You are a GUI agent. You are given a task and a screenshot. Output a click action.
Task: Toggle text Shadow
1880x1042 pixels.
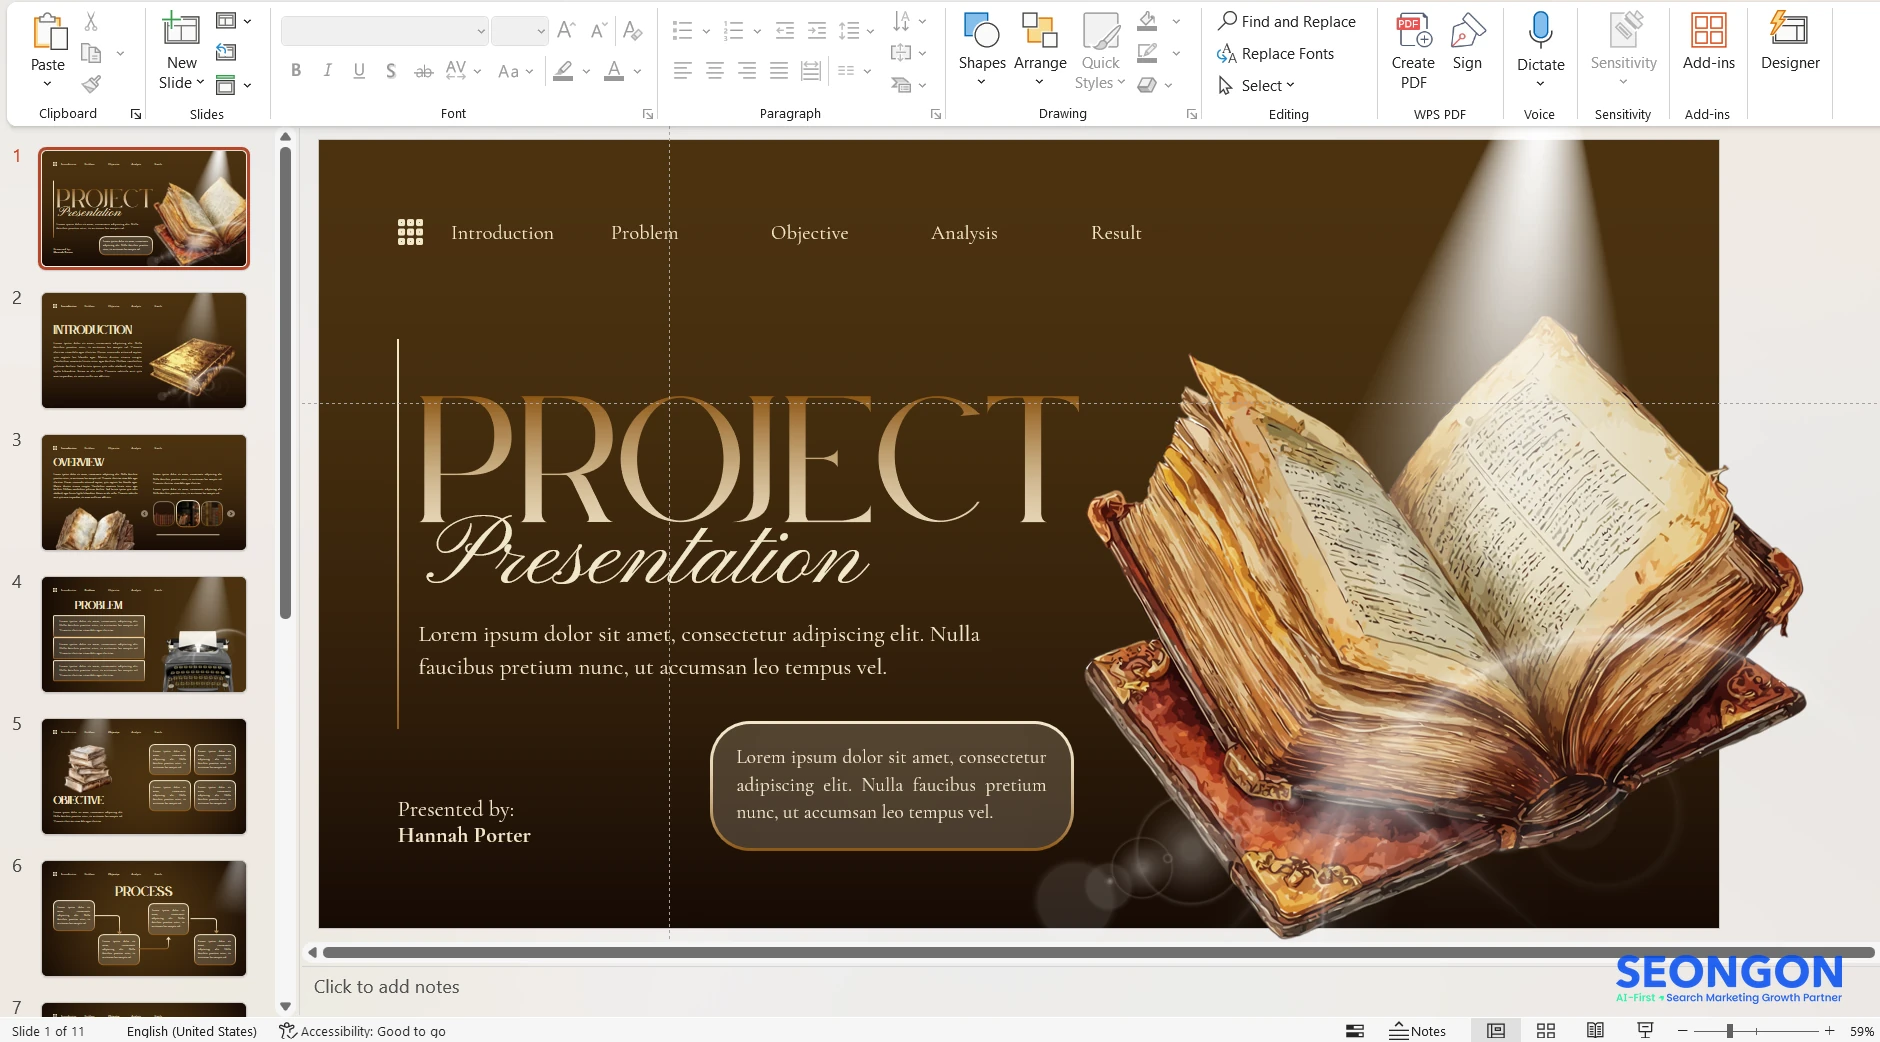click(x=391, y=70)
